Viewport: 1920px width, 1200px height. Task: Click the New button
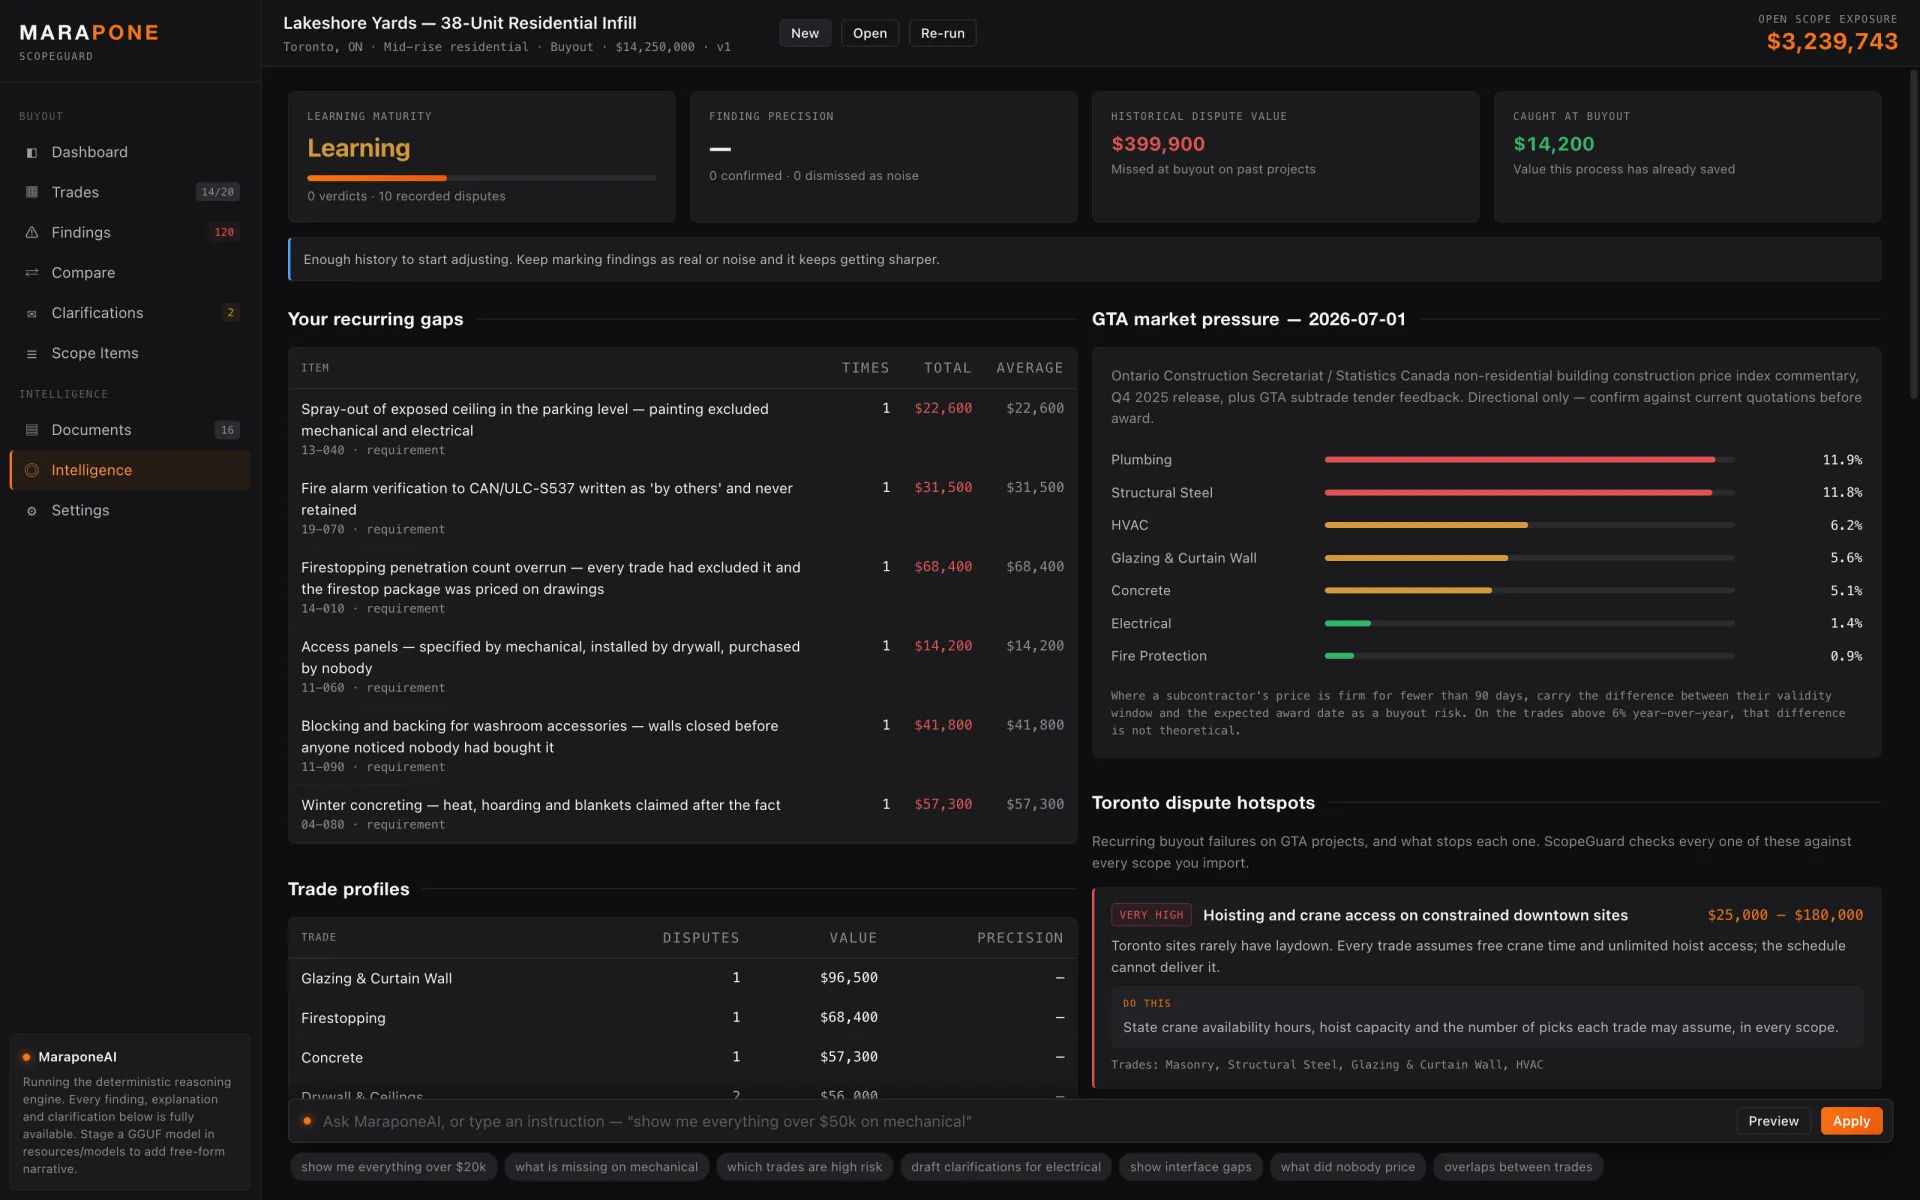(805, 33)
